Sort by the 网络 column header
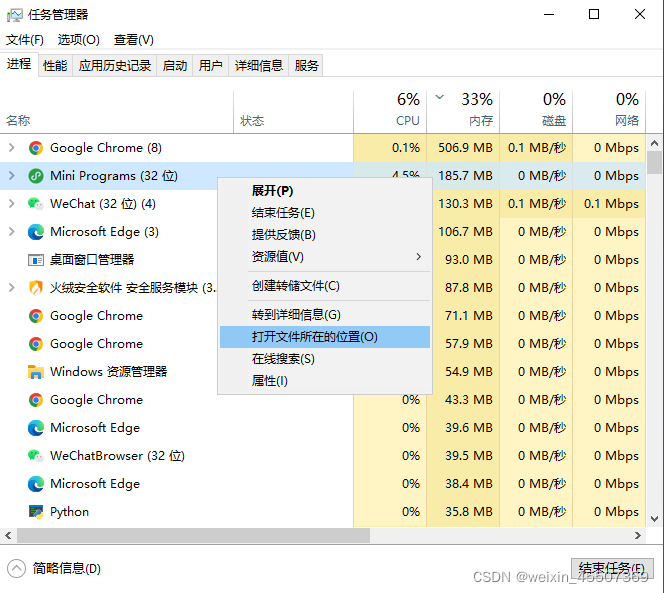The width and height of the screenshot is (664, 593). (609, 112)
